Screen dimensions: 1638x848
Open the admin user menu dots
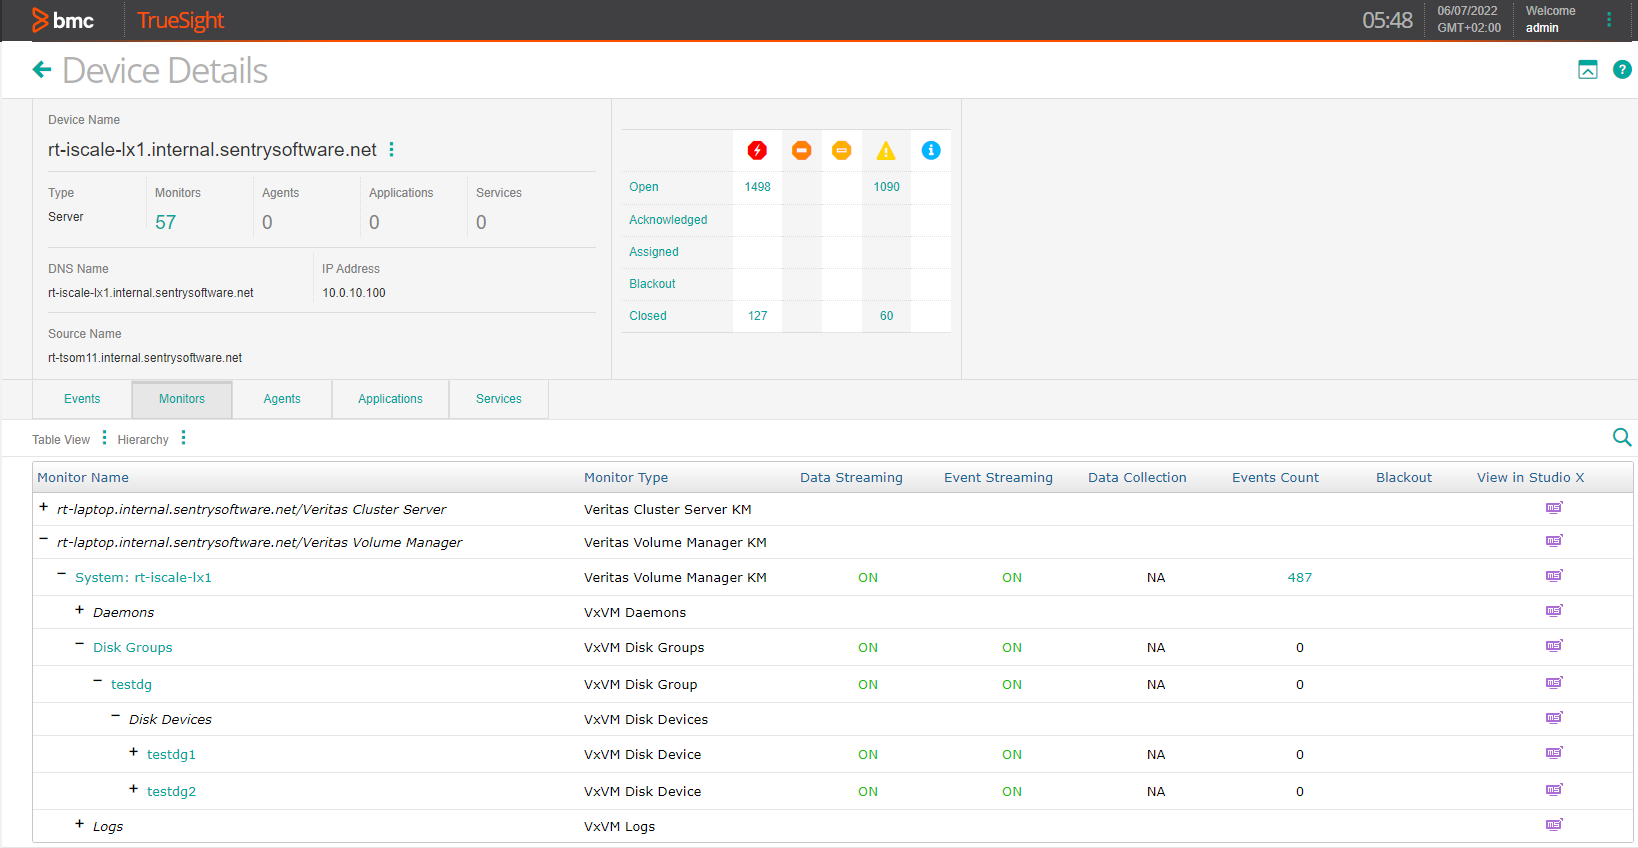[x=1609, y=19]
